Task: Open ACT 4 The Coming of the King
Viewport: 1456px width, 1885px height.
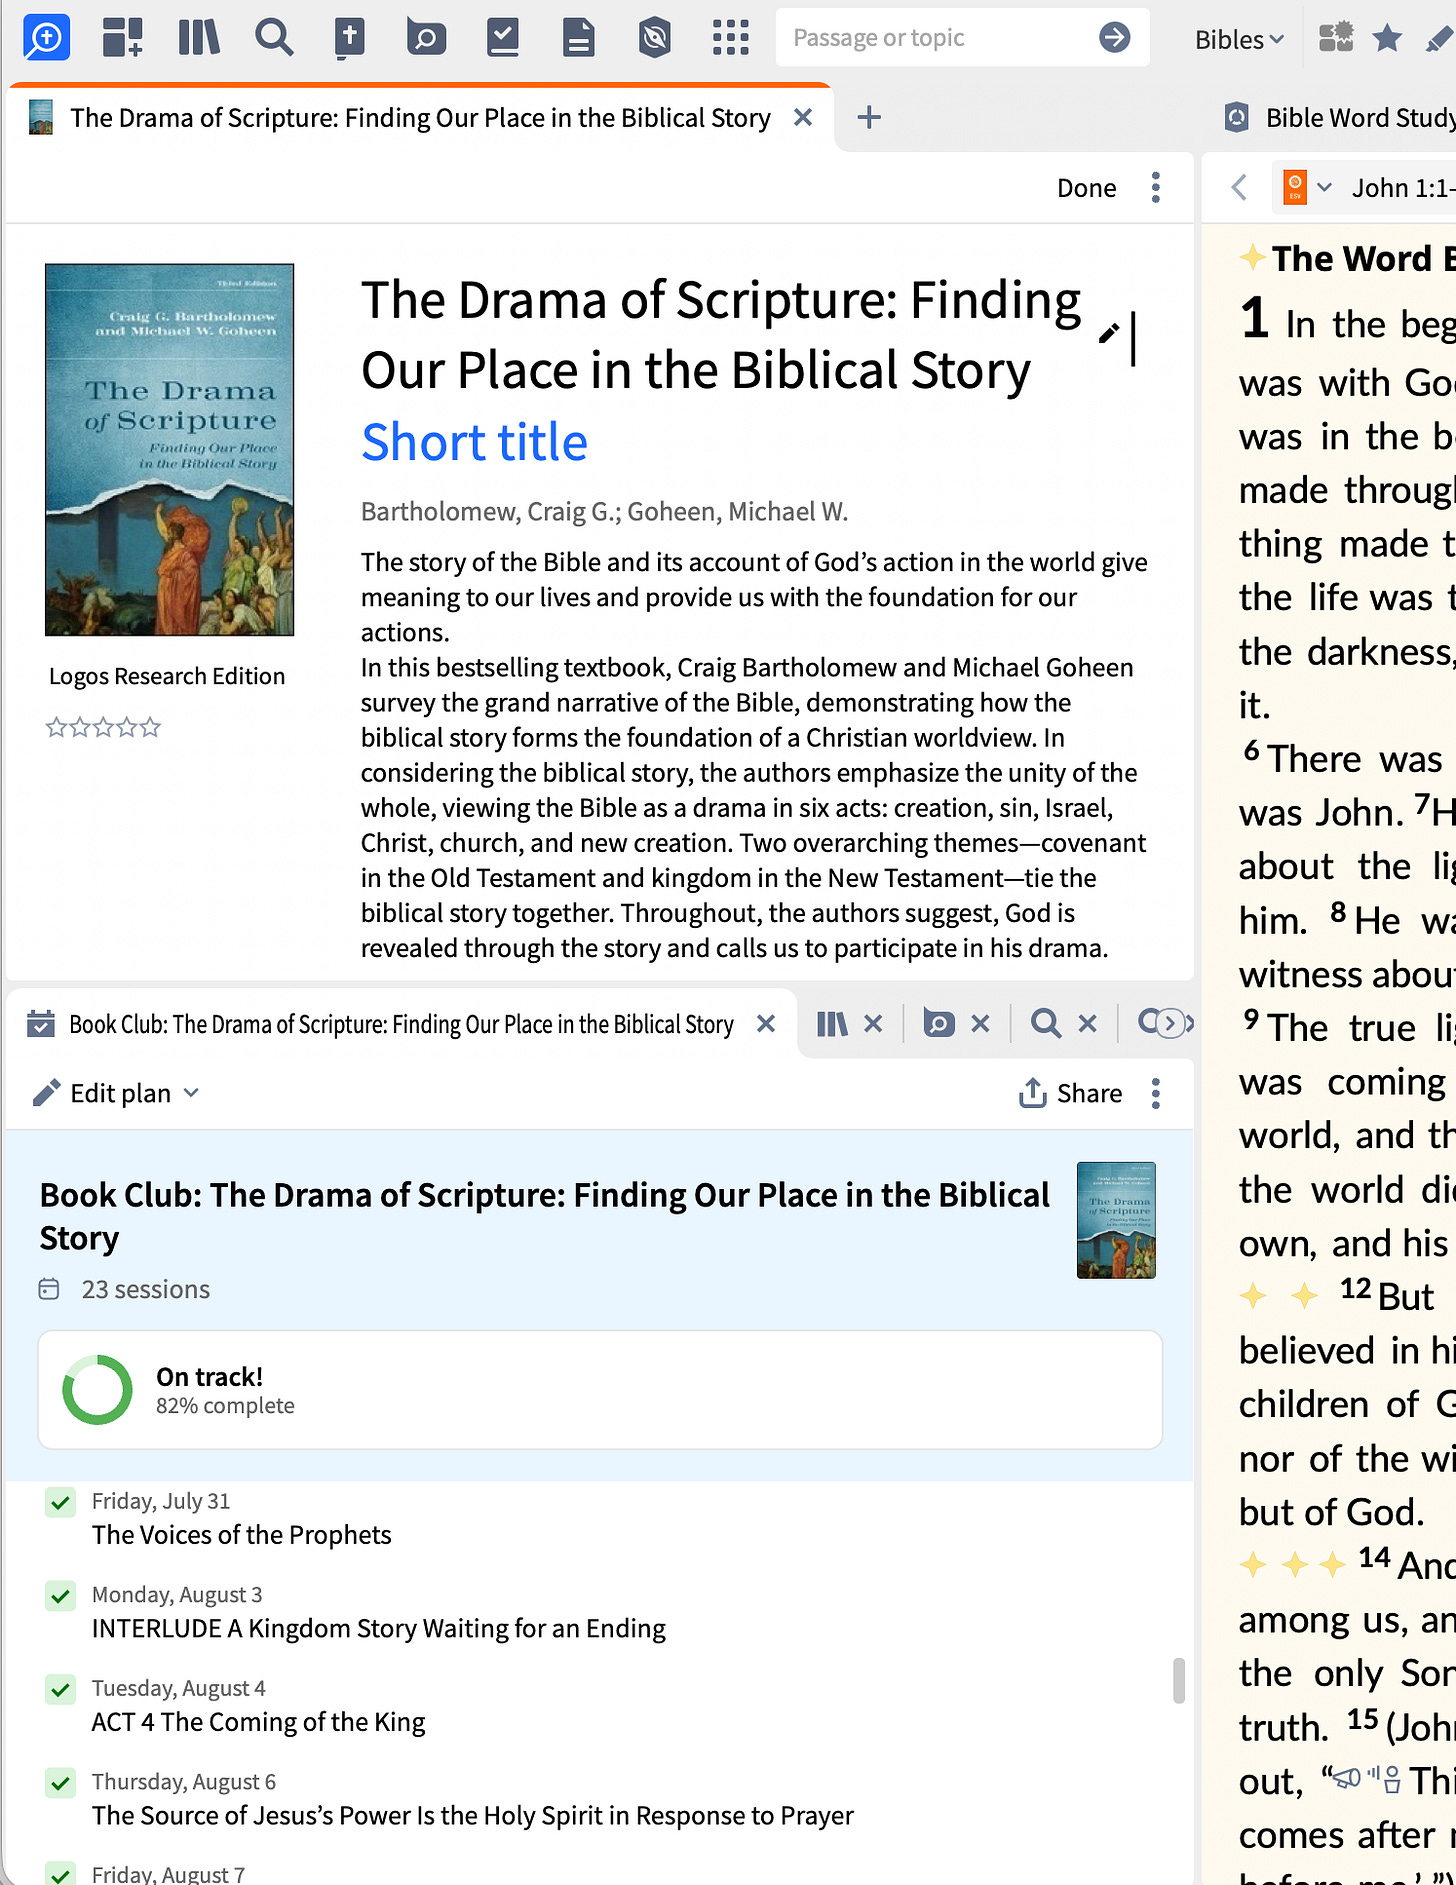Action: [259, 1722]
